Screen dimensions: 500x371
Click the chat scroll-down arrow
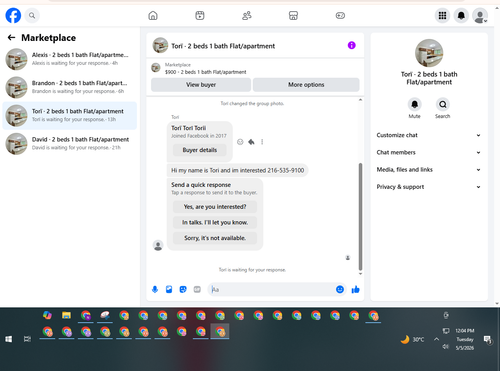pos(360,274)
